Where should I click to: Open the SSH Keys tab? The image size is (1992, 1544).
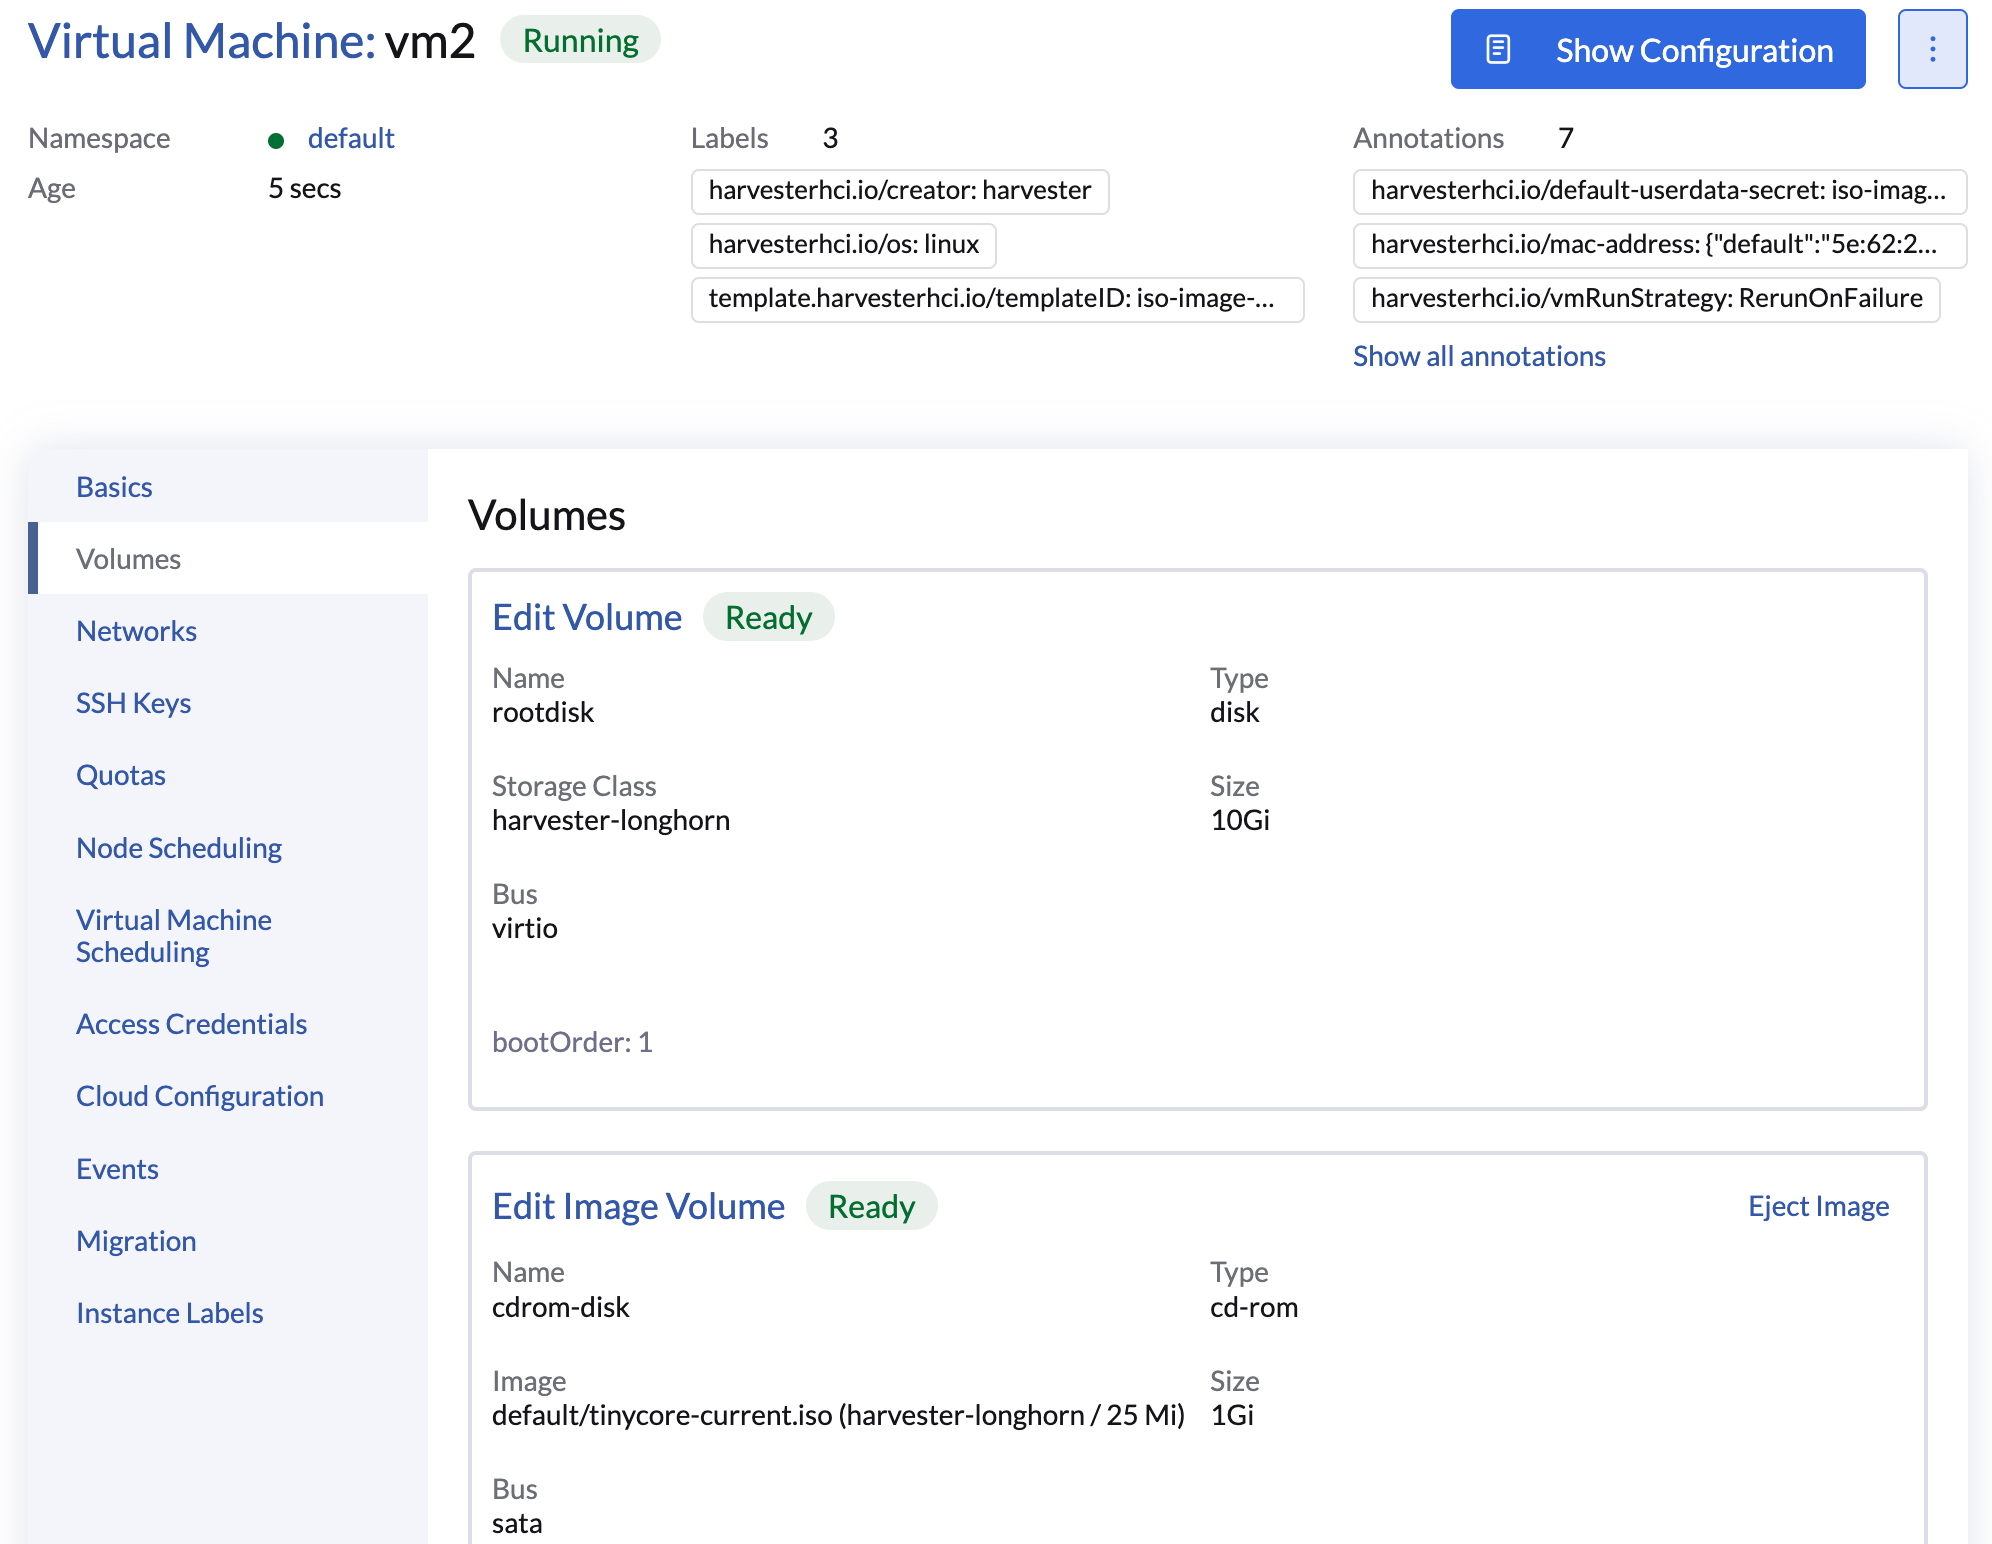133,703
